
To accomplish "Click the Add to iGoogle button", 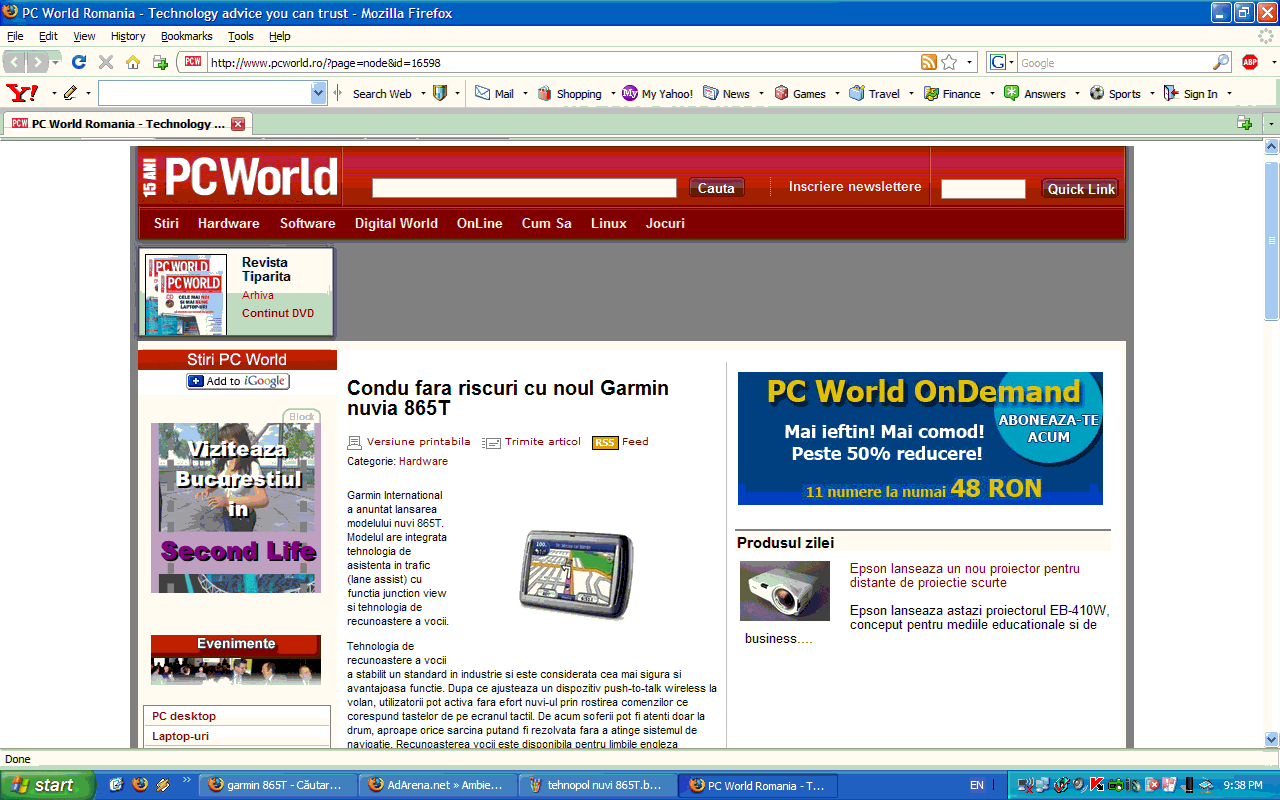I will 238,381.
